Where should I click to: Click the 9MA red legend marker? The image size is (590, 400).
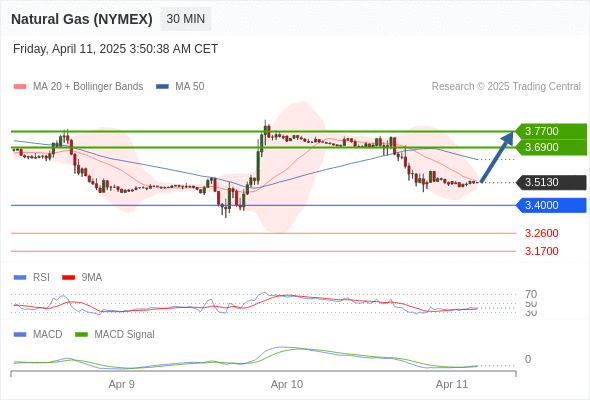click(x=68, y=278)
